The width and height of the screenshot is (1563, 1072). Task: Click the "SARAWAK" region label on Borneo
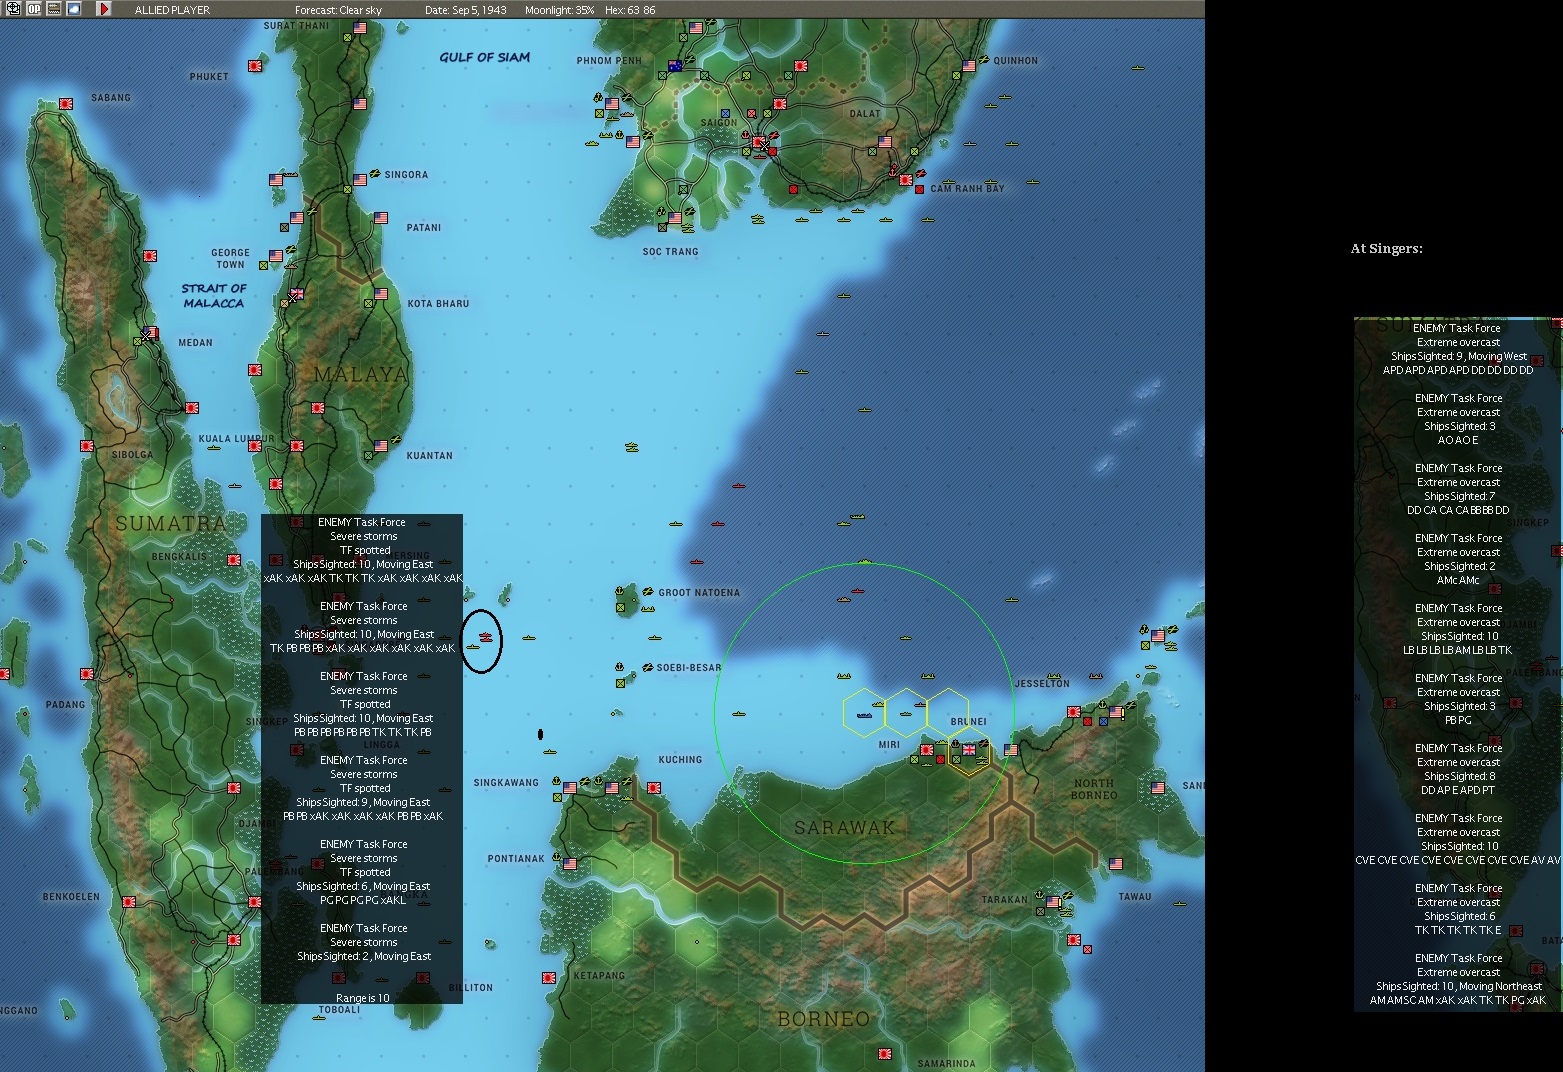(845, 827)
